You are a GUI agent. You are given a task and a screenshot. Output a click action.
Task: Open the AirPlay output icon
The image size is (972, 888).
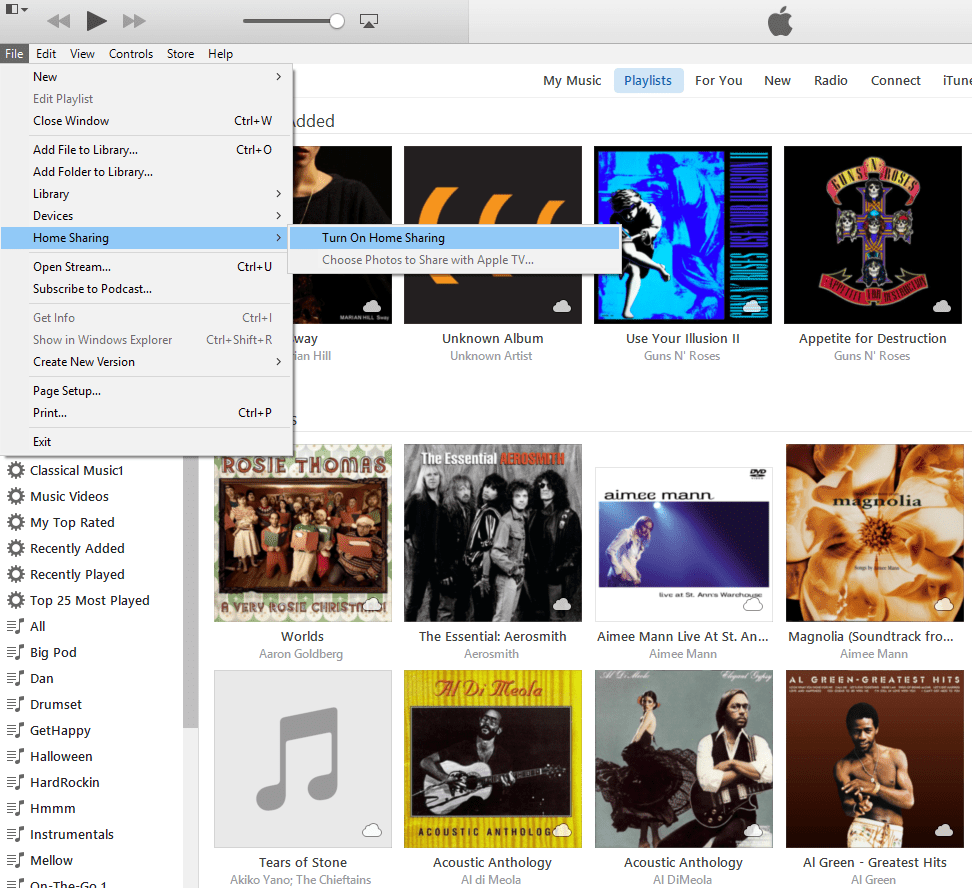[369, 21]
